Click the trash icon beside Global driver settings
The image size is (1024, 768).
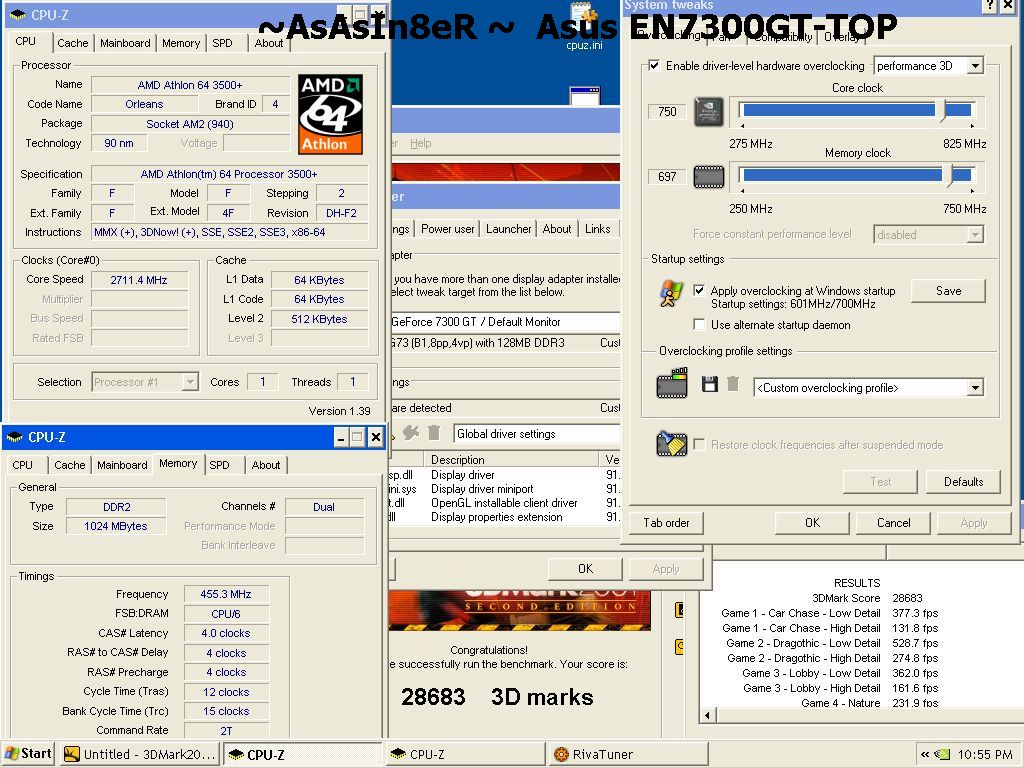(434, 432)
